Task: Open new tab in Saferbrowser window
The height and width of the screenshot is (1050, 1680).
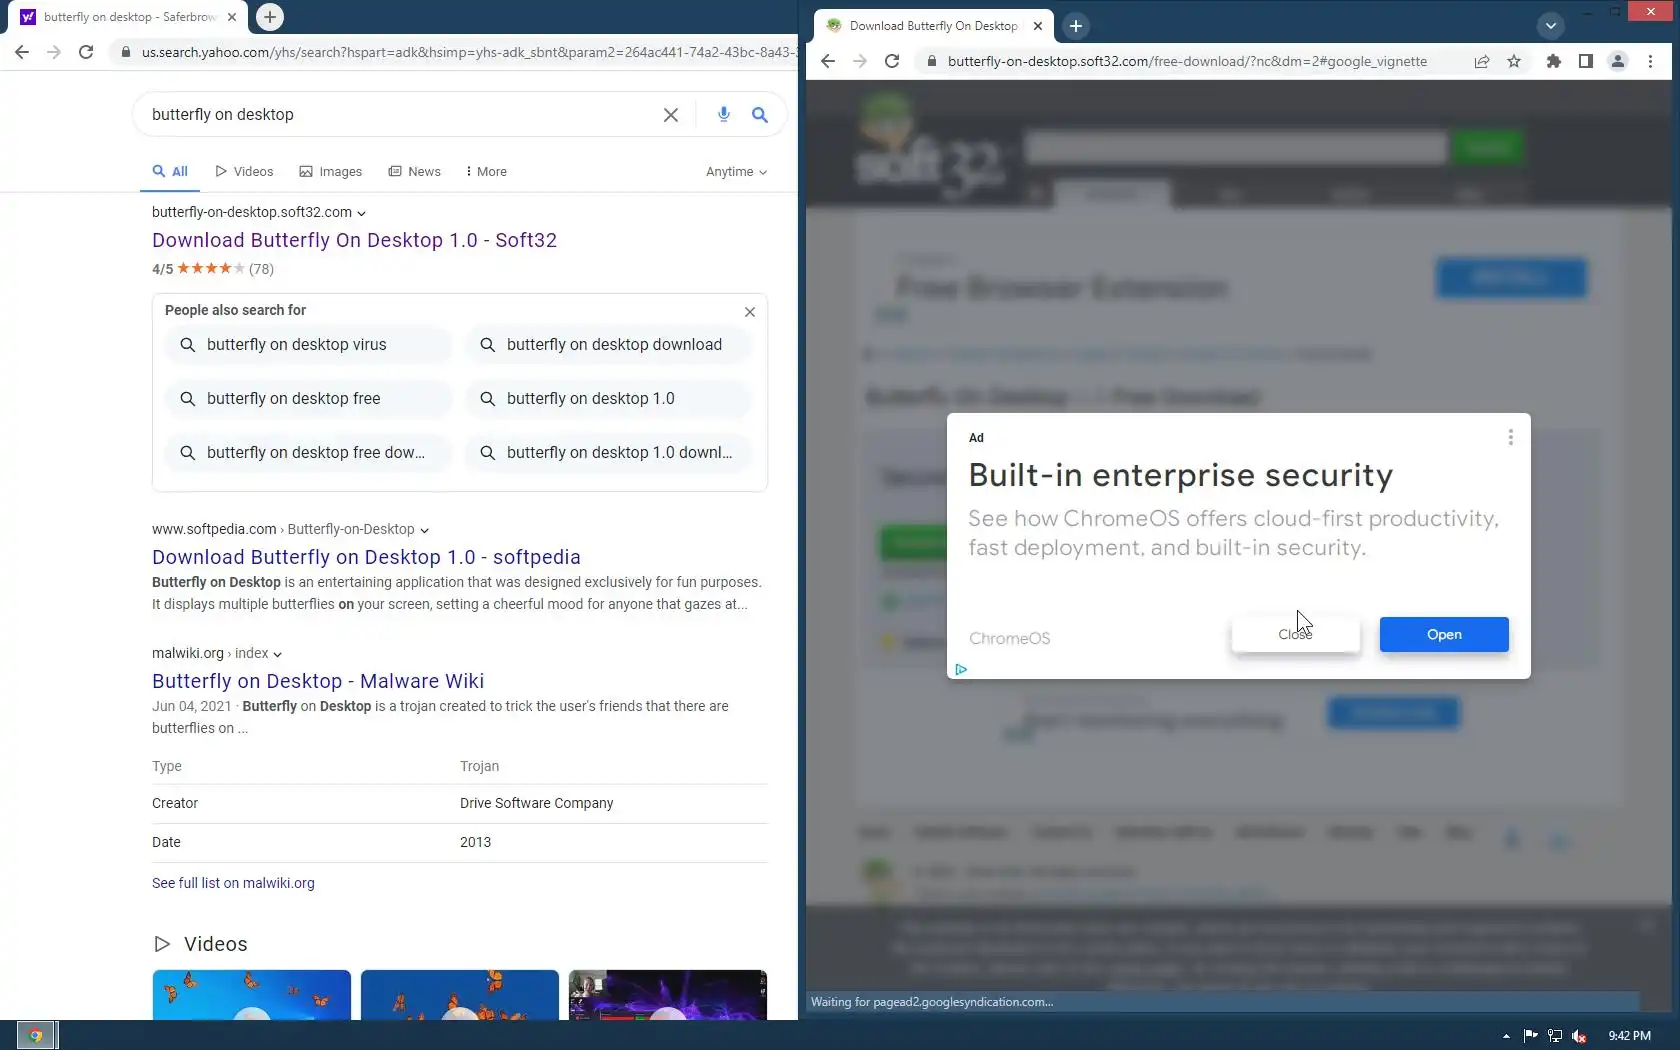Action: pos(270,17)
